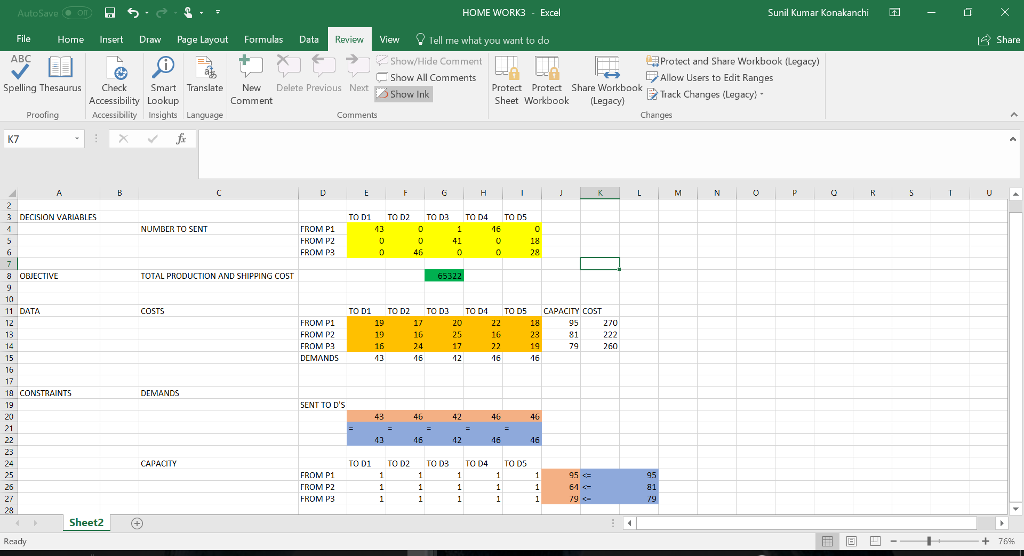Switch to Page Layout view in status bar
The width and height of the screenshot is (1024, 556).
pyautogui.click(x=851, y=541)
